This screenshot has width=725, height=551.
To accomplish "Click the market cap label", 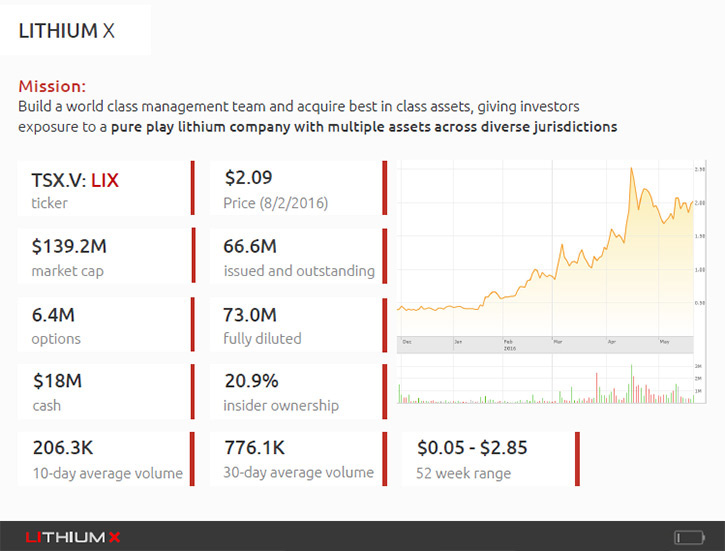I will pyautogui.click(x=68, y=271).
